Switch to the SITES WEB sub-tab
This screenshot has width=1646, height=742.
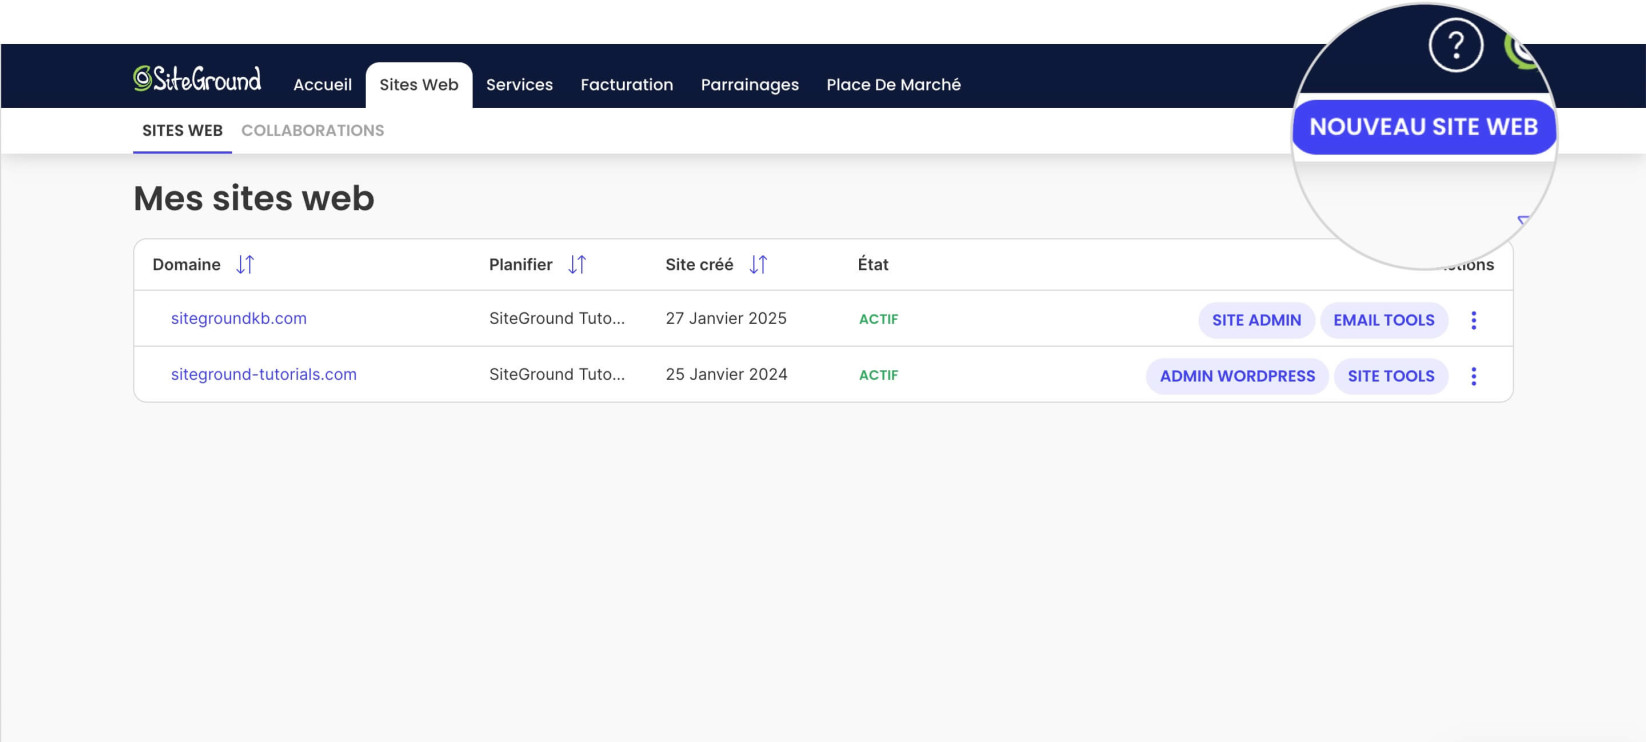182,131
